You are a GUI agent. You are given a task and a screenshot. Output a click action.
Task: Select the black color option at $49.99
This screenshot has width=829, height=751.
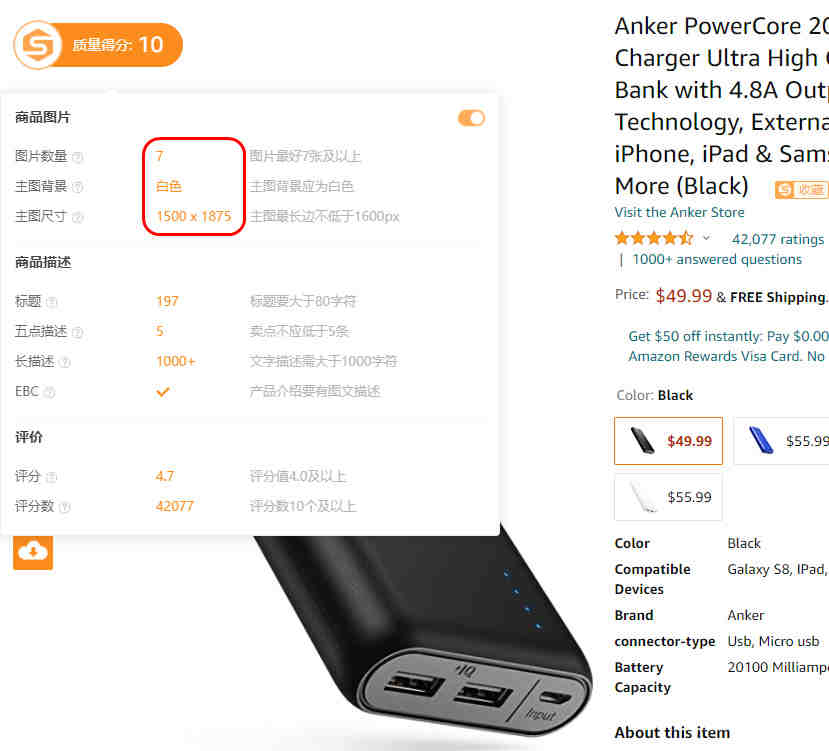[x=668, y=441]
